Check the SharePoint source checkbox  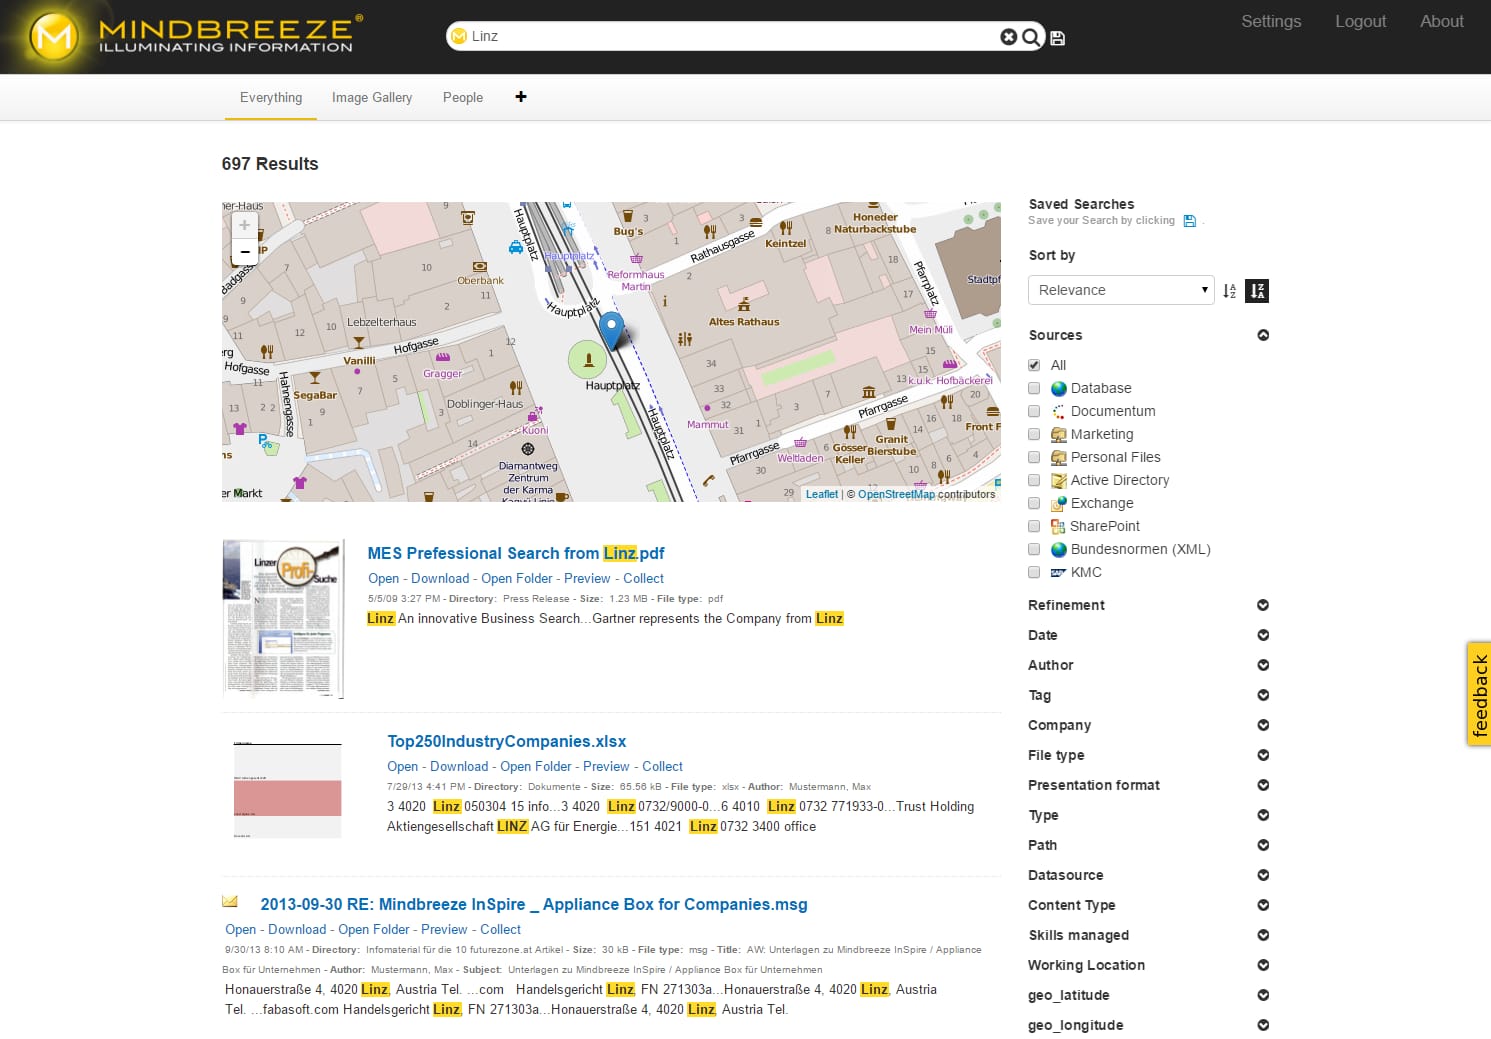pos(1034,526)
